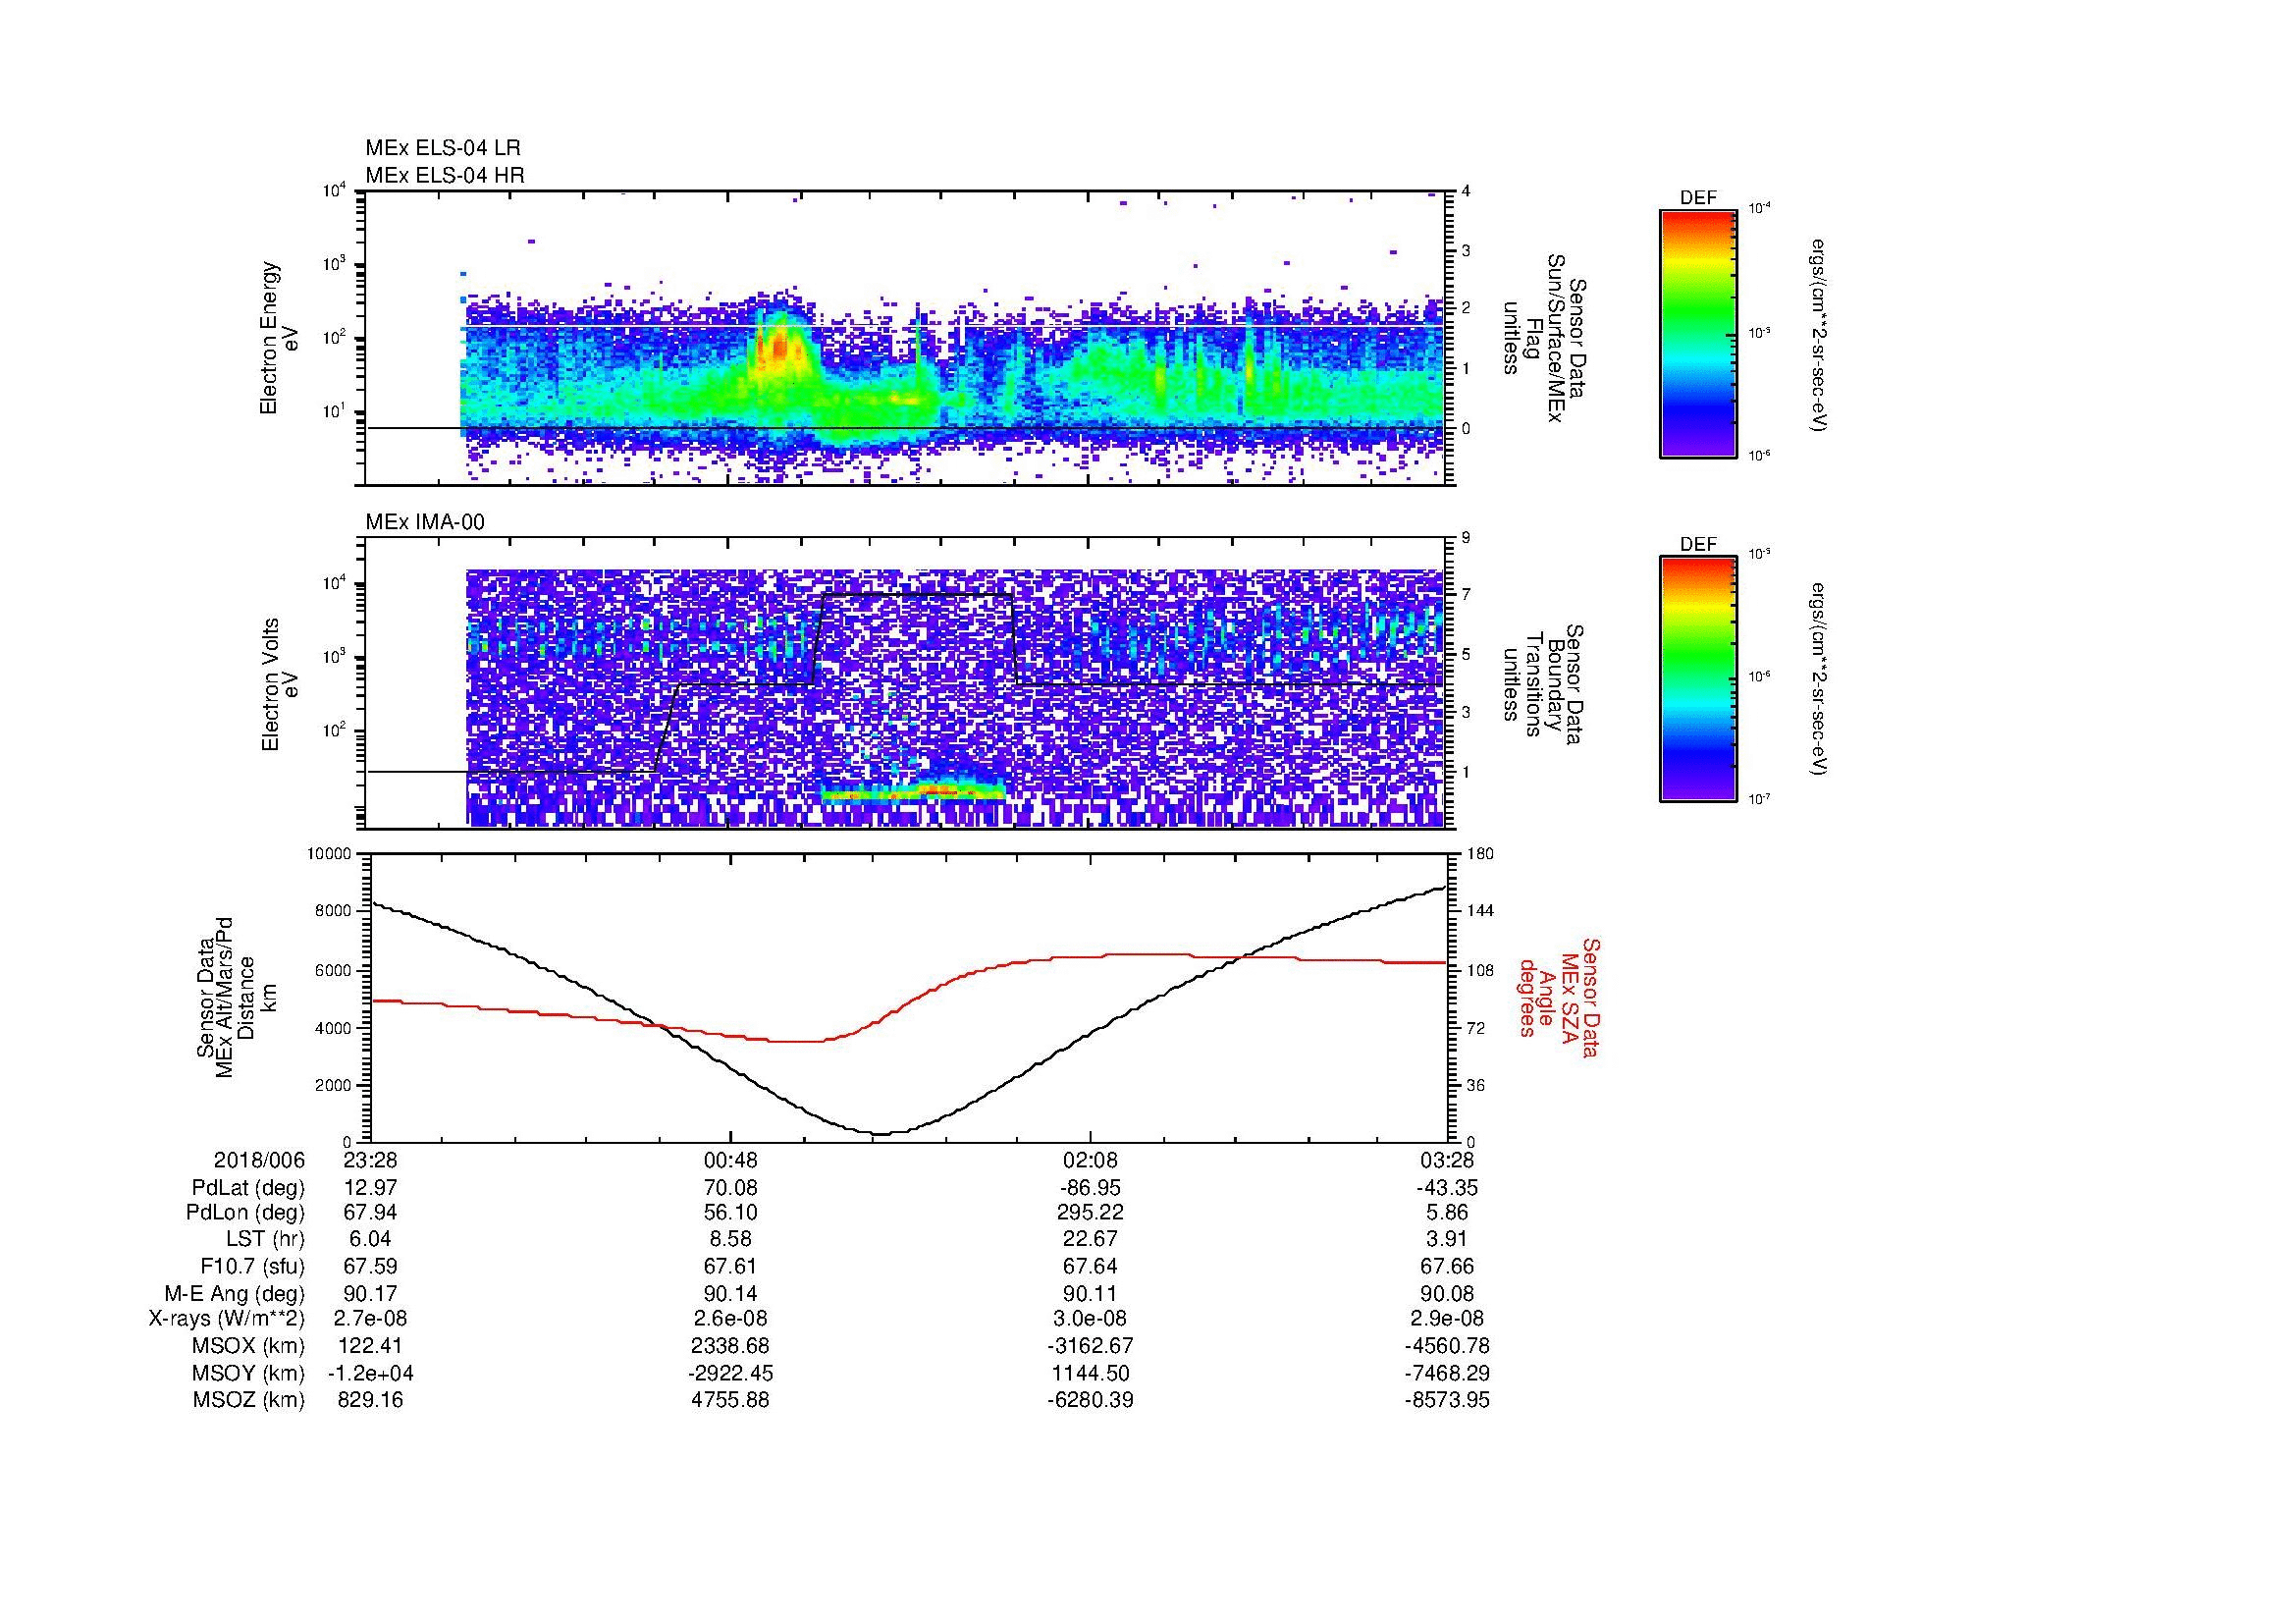
Task: Click the minimum of the black altitude curve
Action: pos(880,1133)
